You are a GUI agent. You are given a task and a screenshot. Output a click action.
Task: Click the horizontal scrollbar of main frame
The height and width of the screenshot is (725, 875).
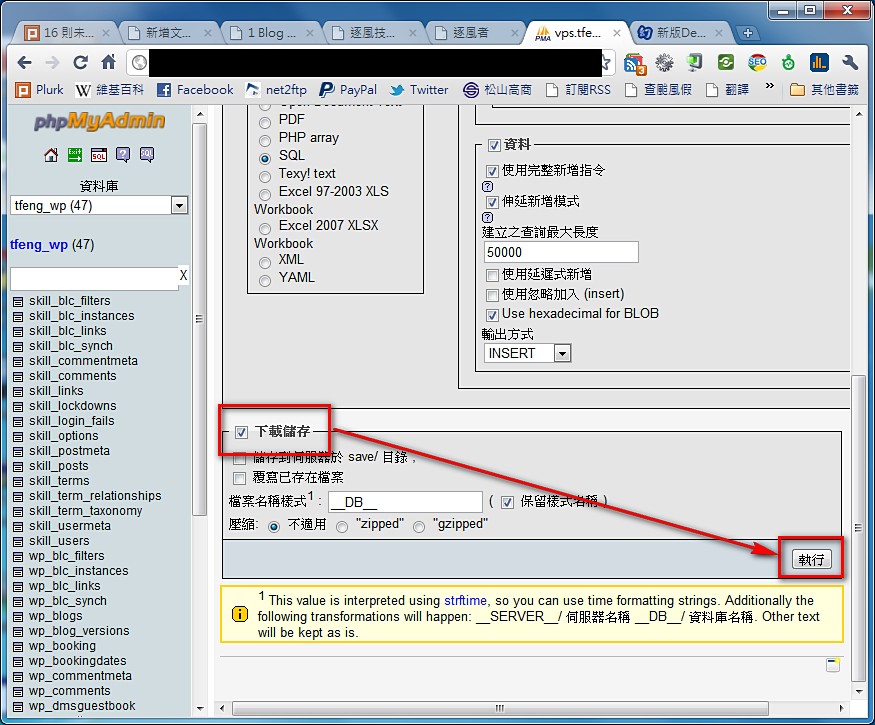tap(501, 708)
